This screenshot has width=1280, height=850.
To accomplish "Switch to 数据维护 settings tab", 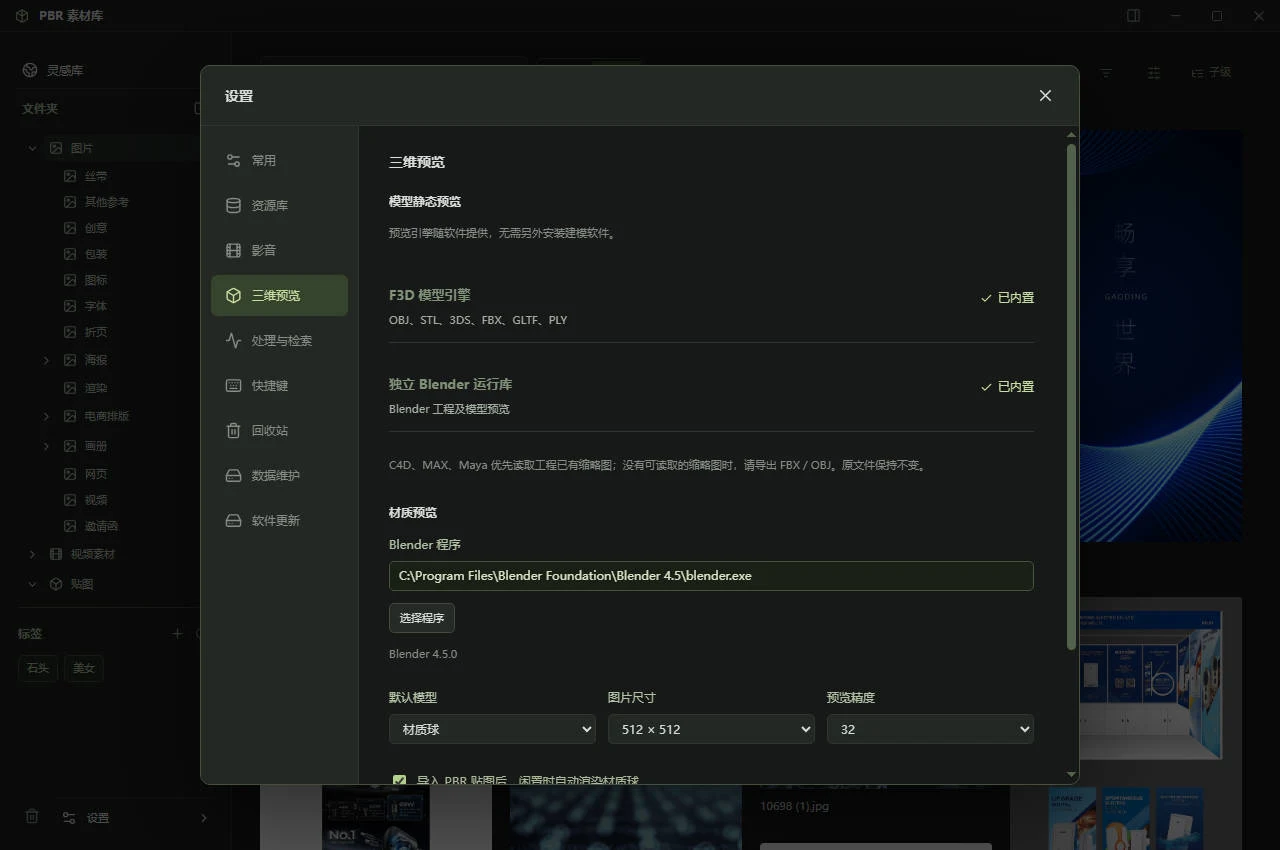I will 279,475.
